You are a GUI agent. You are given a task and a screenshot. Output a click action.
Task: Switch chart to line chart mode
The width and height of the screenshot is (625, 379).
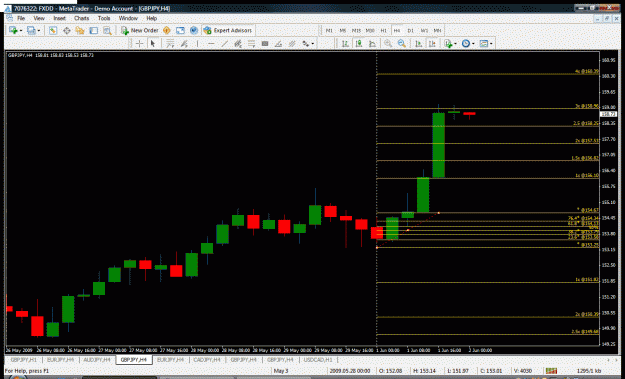click(x=372, y=43)
